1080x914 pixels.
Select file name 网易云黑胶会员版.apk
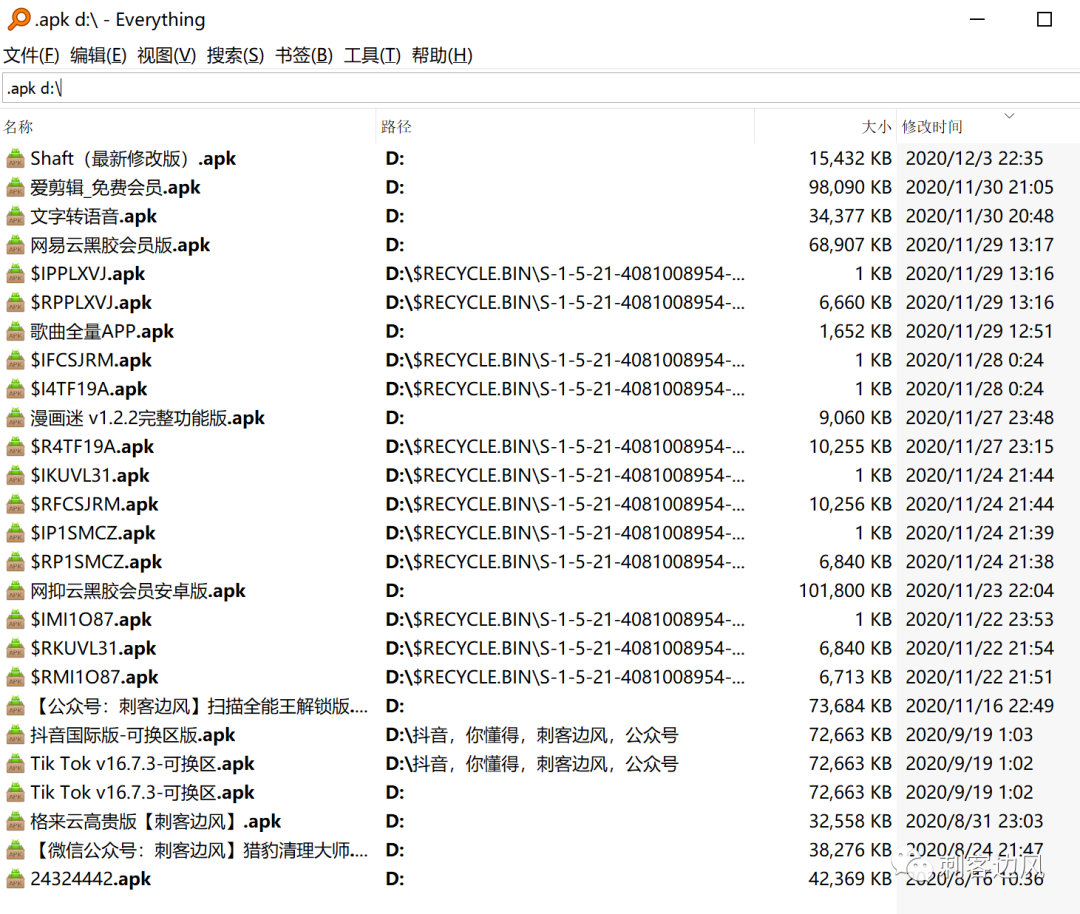[x=120, y=246]
